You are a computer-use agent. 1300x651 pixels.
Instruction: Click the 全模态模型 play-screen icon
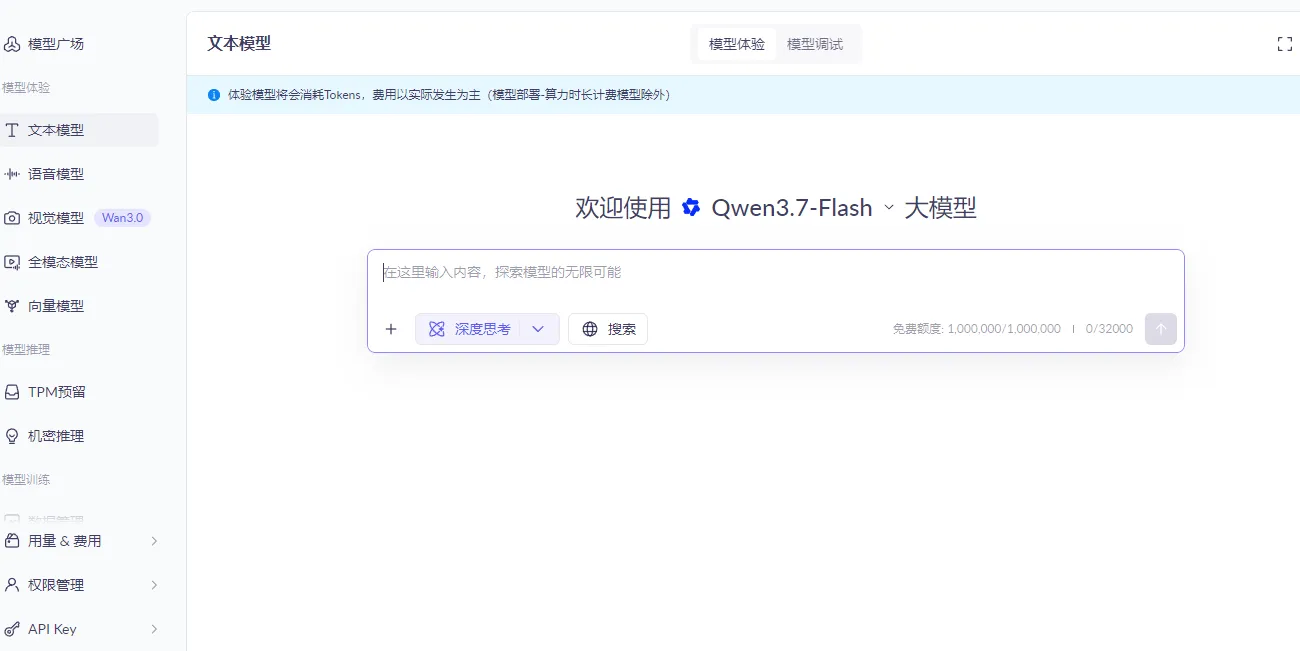click(x=12, y=262)
